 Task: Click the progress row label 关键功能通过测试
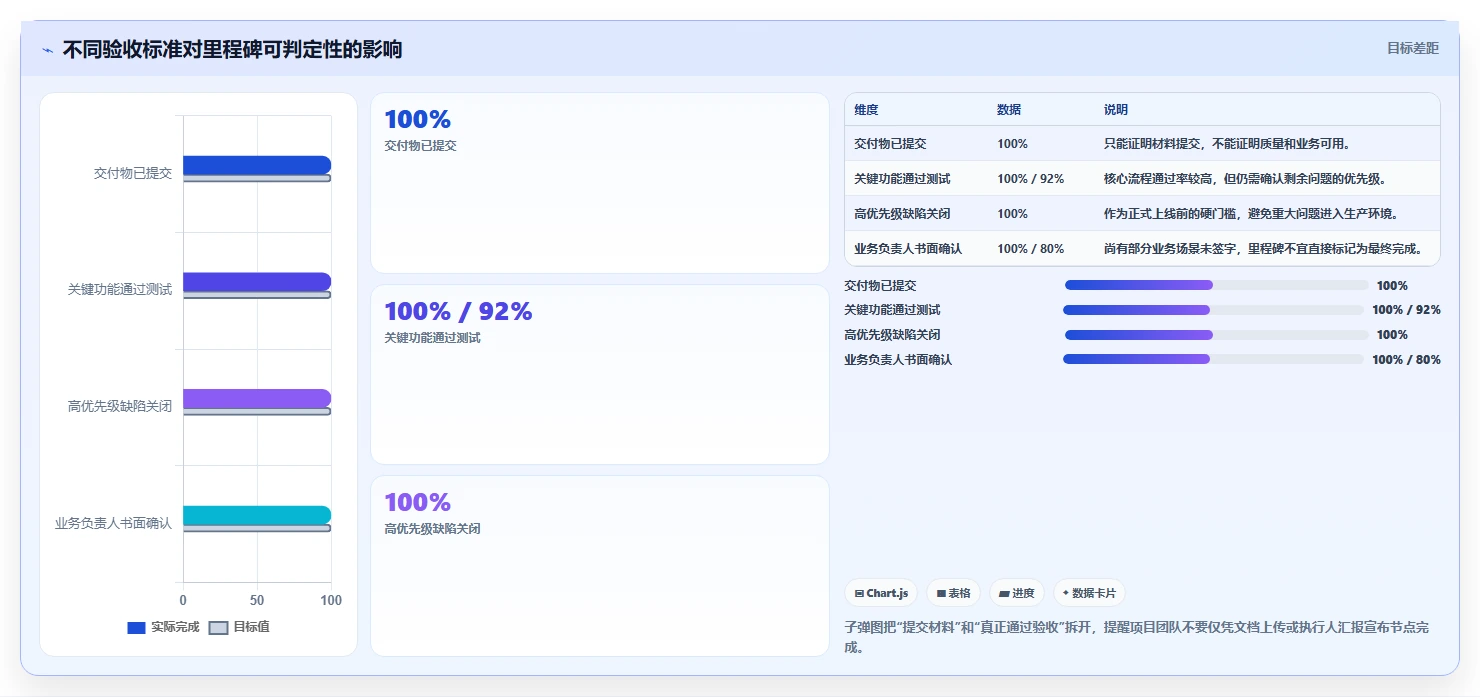click(x=892, y=310)
